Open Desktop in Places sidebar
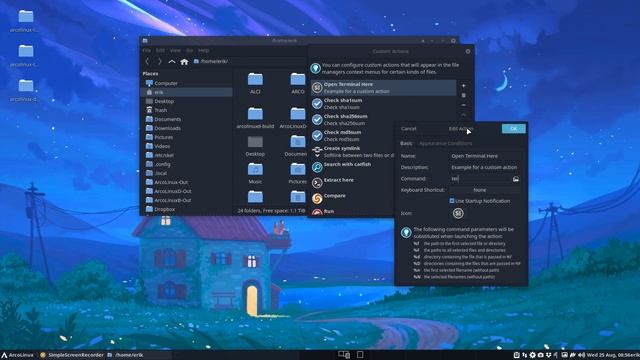Image resolution: width=640 pixels, height=360 pixels. coord(187,101)
